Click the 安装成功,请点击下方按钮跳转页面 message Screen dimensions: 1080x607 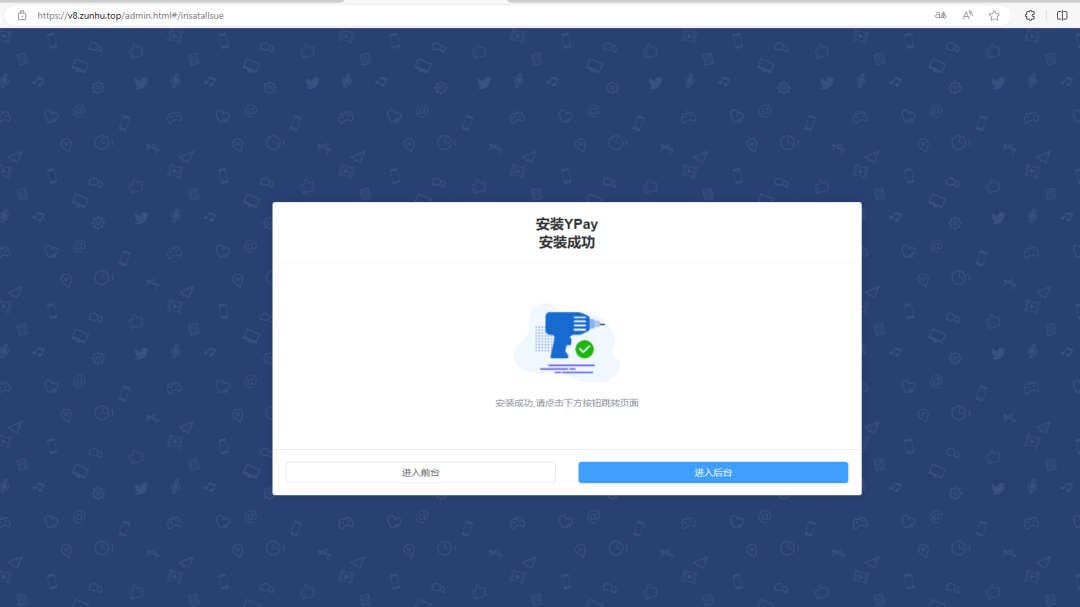point(567,403)
